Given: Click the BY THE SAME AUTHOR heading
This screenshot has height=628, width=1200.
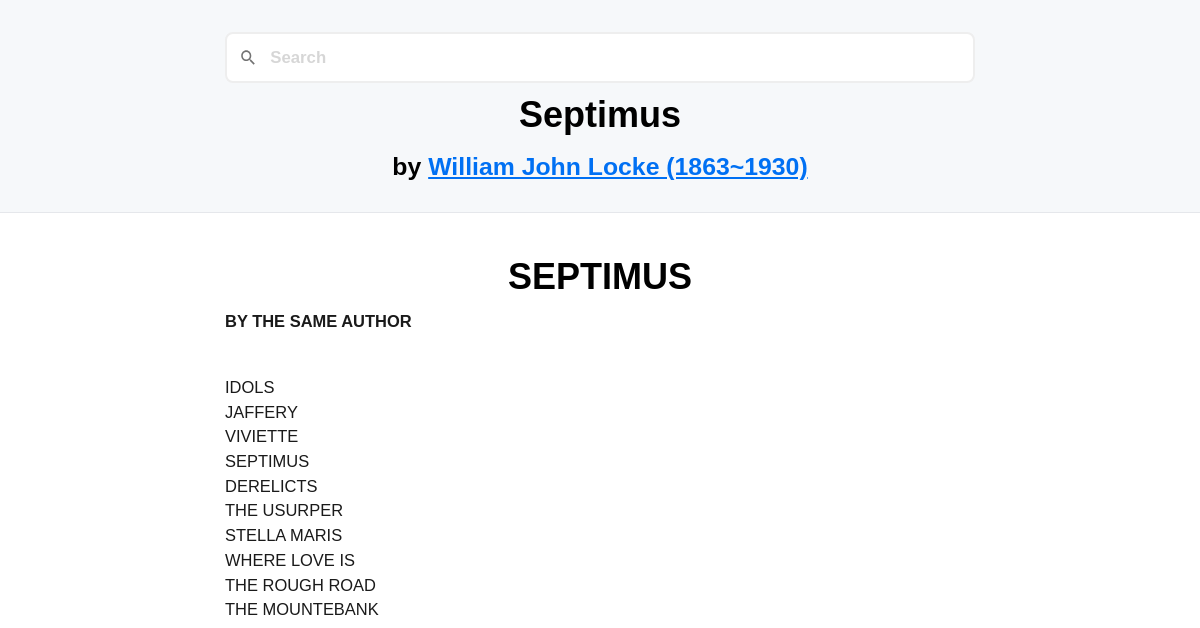Looking at the screenshot, I should coord(318,321).
